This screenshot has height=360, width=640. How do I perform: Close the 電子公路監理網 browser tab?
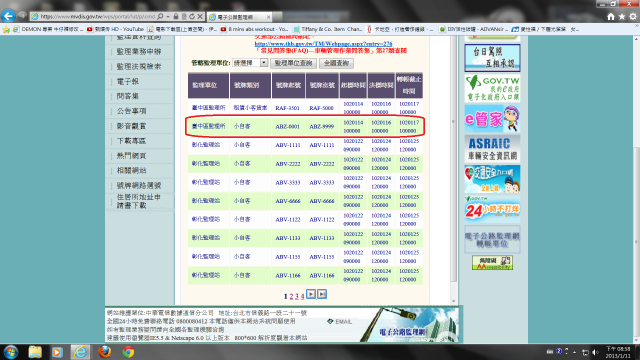click(x=268, y=17)
